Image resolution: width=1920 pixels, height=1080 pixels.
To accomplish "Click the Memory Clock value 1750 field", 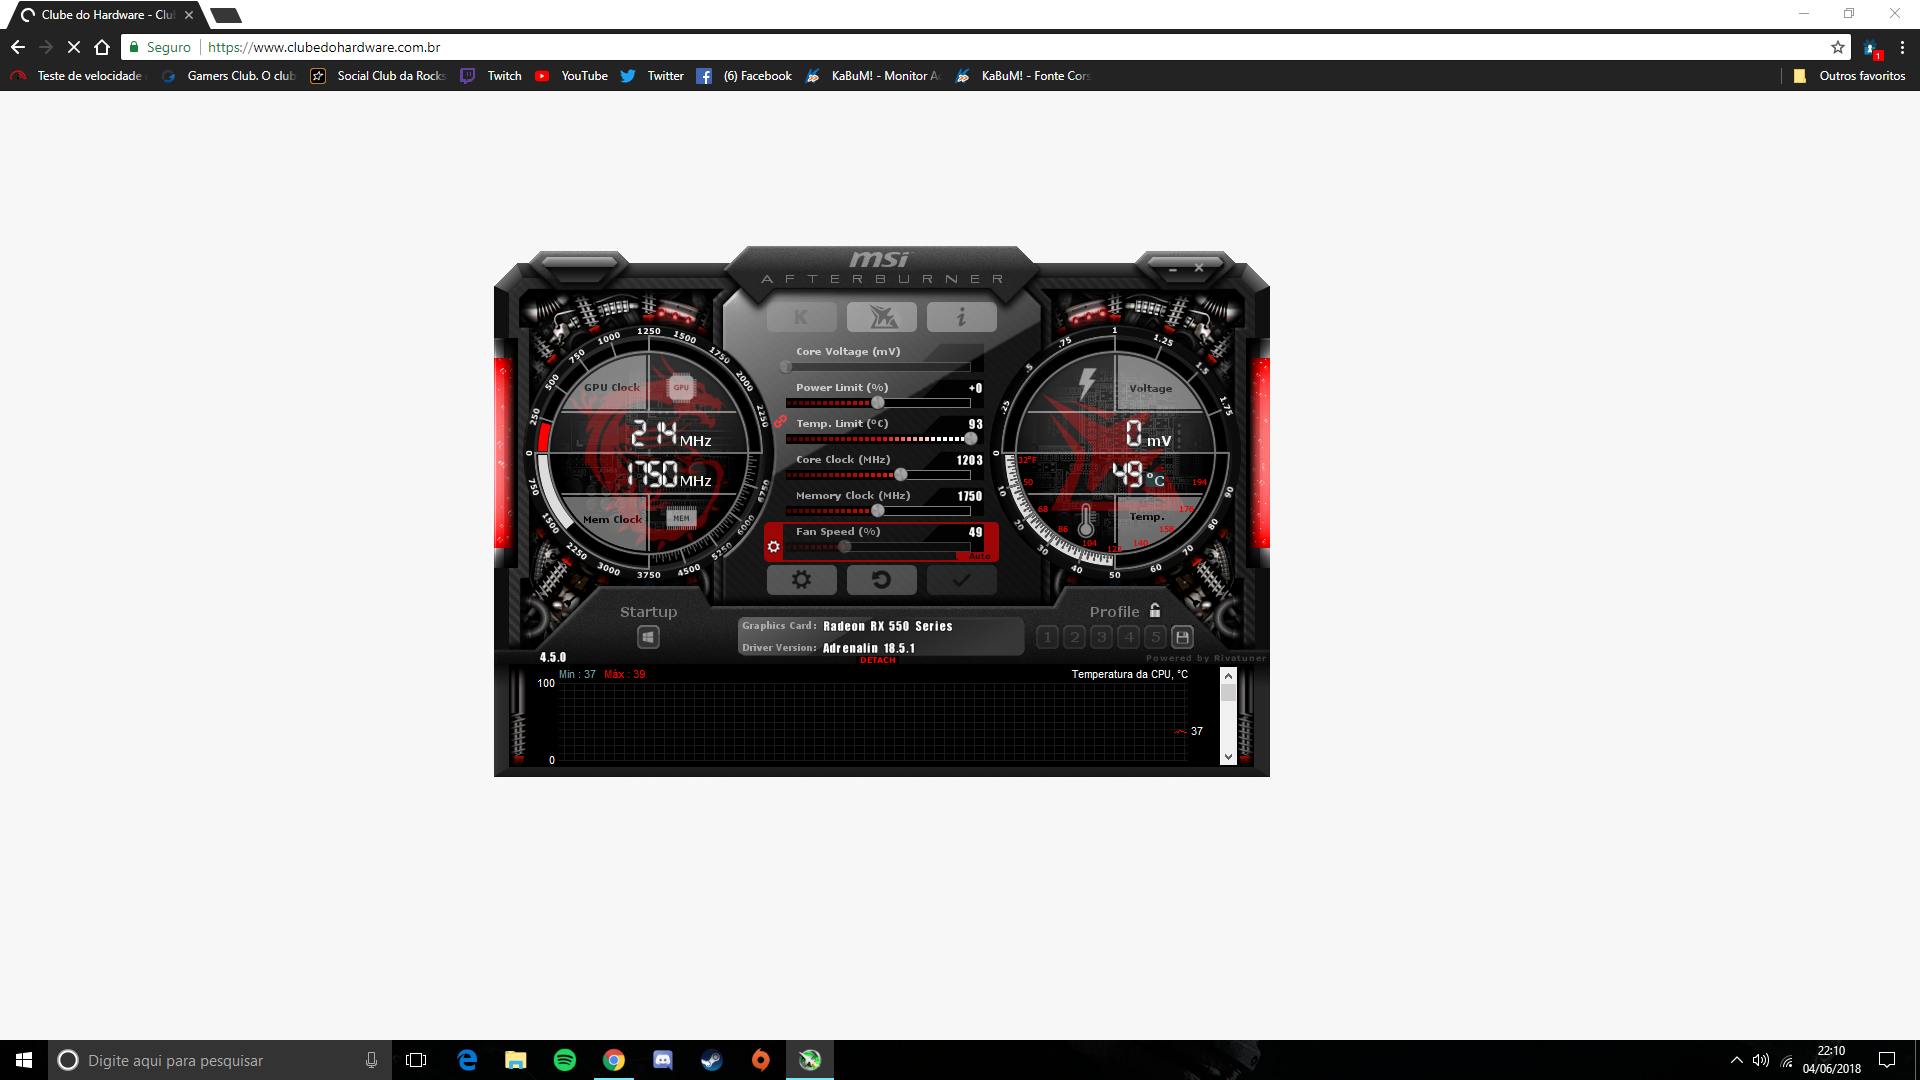I will pyautogui.click(x=969, y=496).
